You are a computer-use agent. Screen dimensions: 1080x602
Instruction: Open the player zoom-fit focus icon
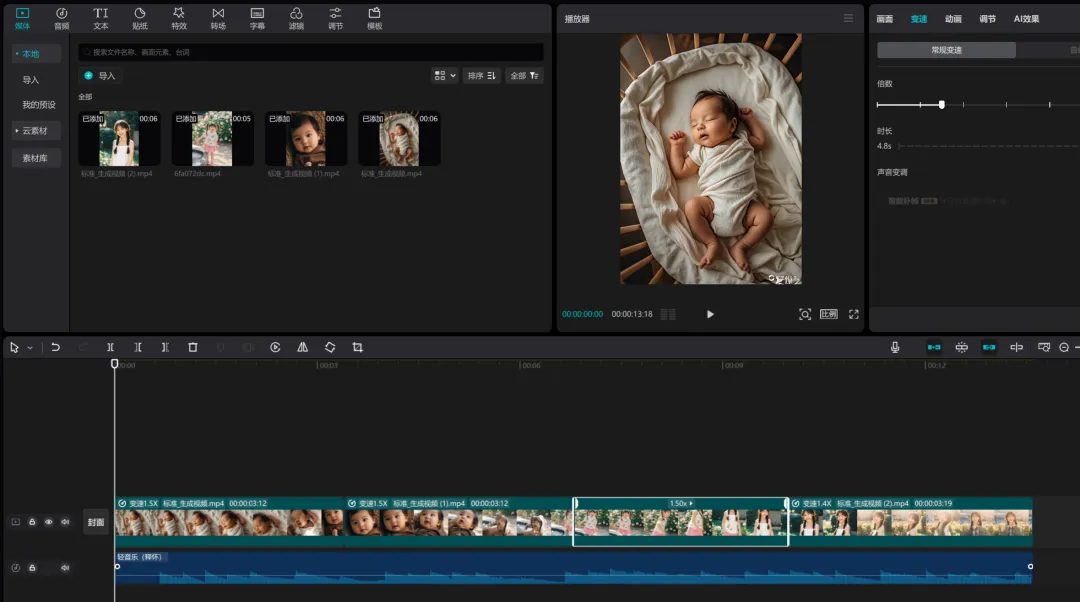pos(804,314)
